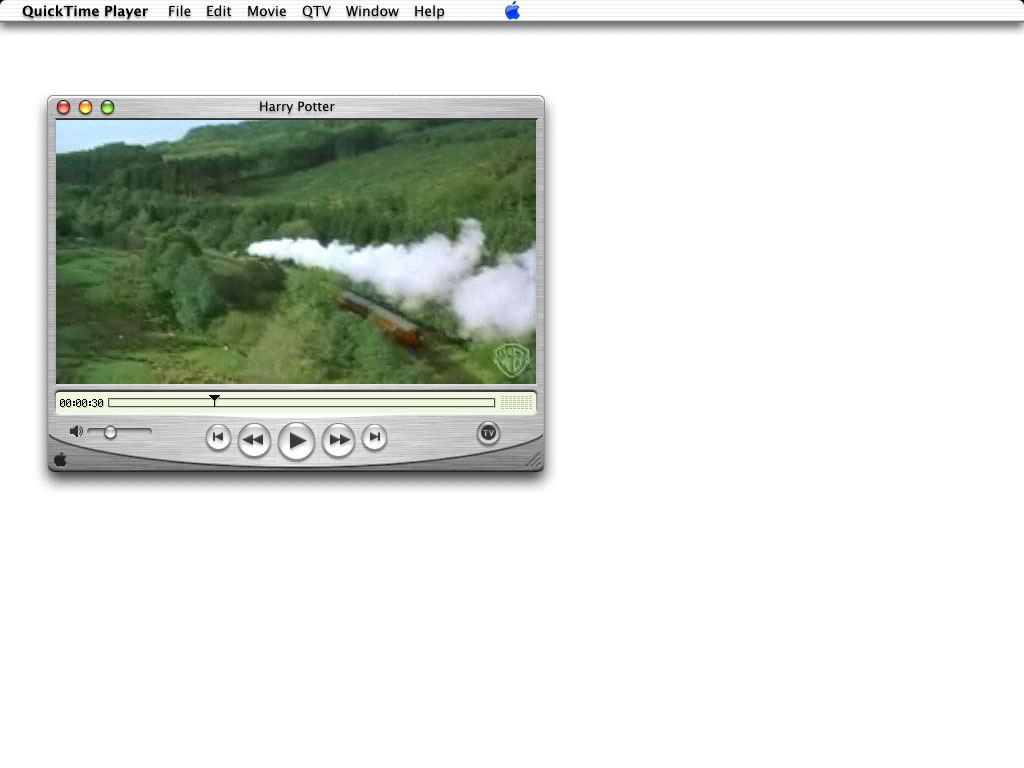Click the fast forward button
This screenshot has width=1024, height=768.
pos(338,440)
